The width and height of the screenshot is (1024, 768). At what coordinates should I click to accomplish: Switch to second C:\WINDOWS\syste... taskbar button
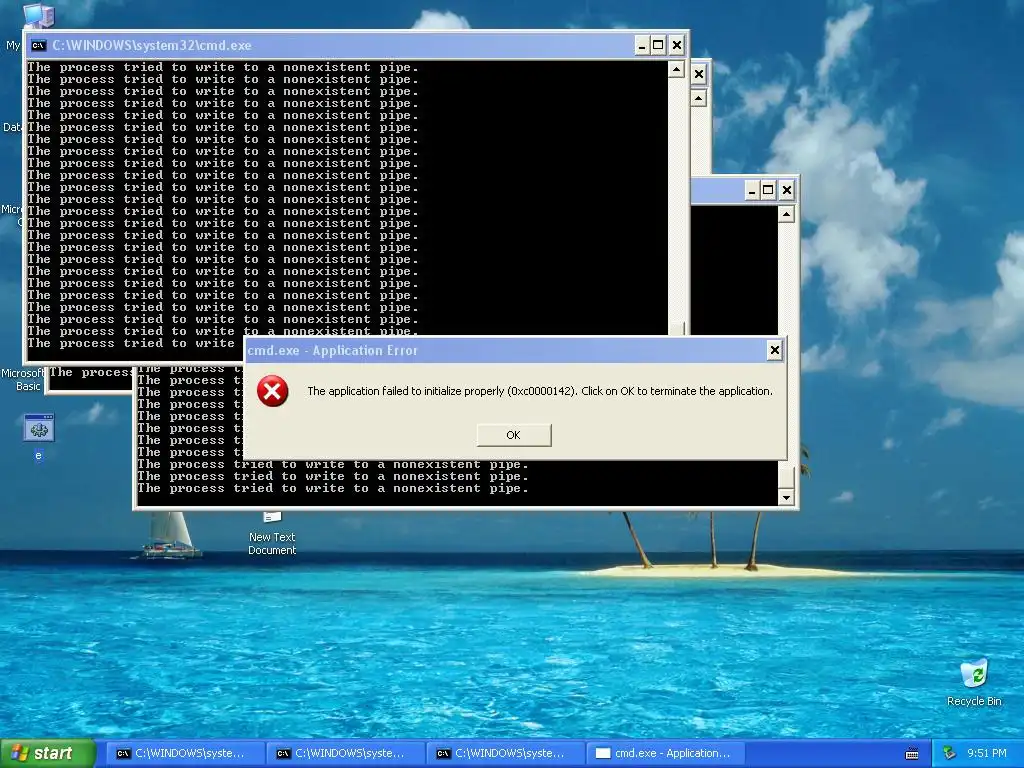click(x=344, y=754)
